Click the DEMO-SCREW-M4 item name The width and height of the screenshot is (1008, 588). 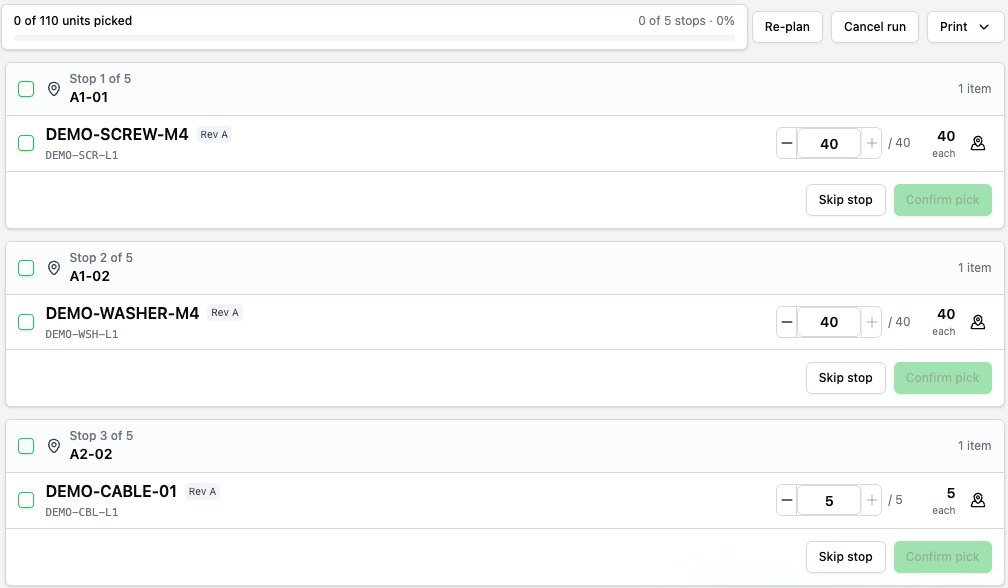[x=117, y=134]
